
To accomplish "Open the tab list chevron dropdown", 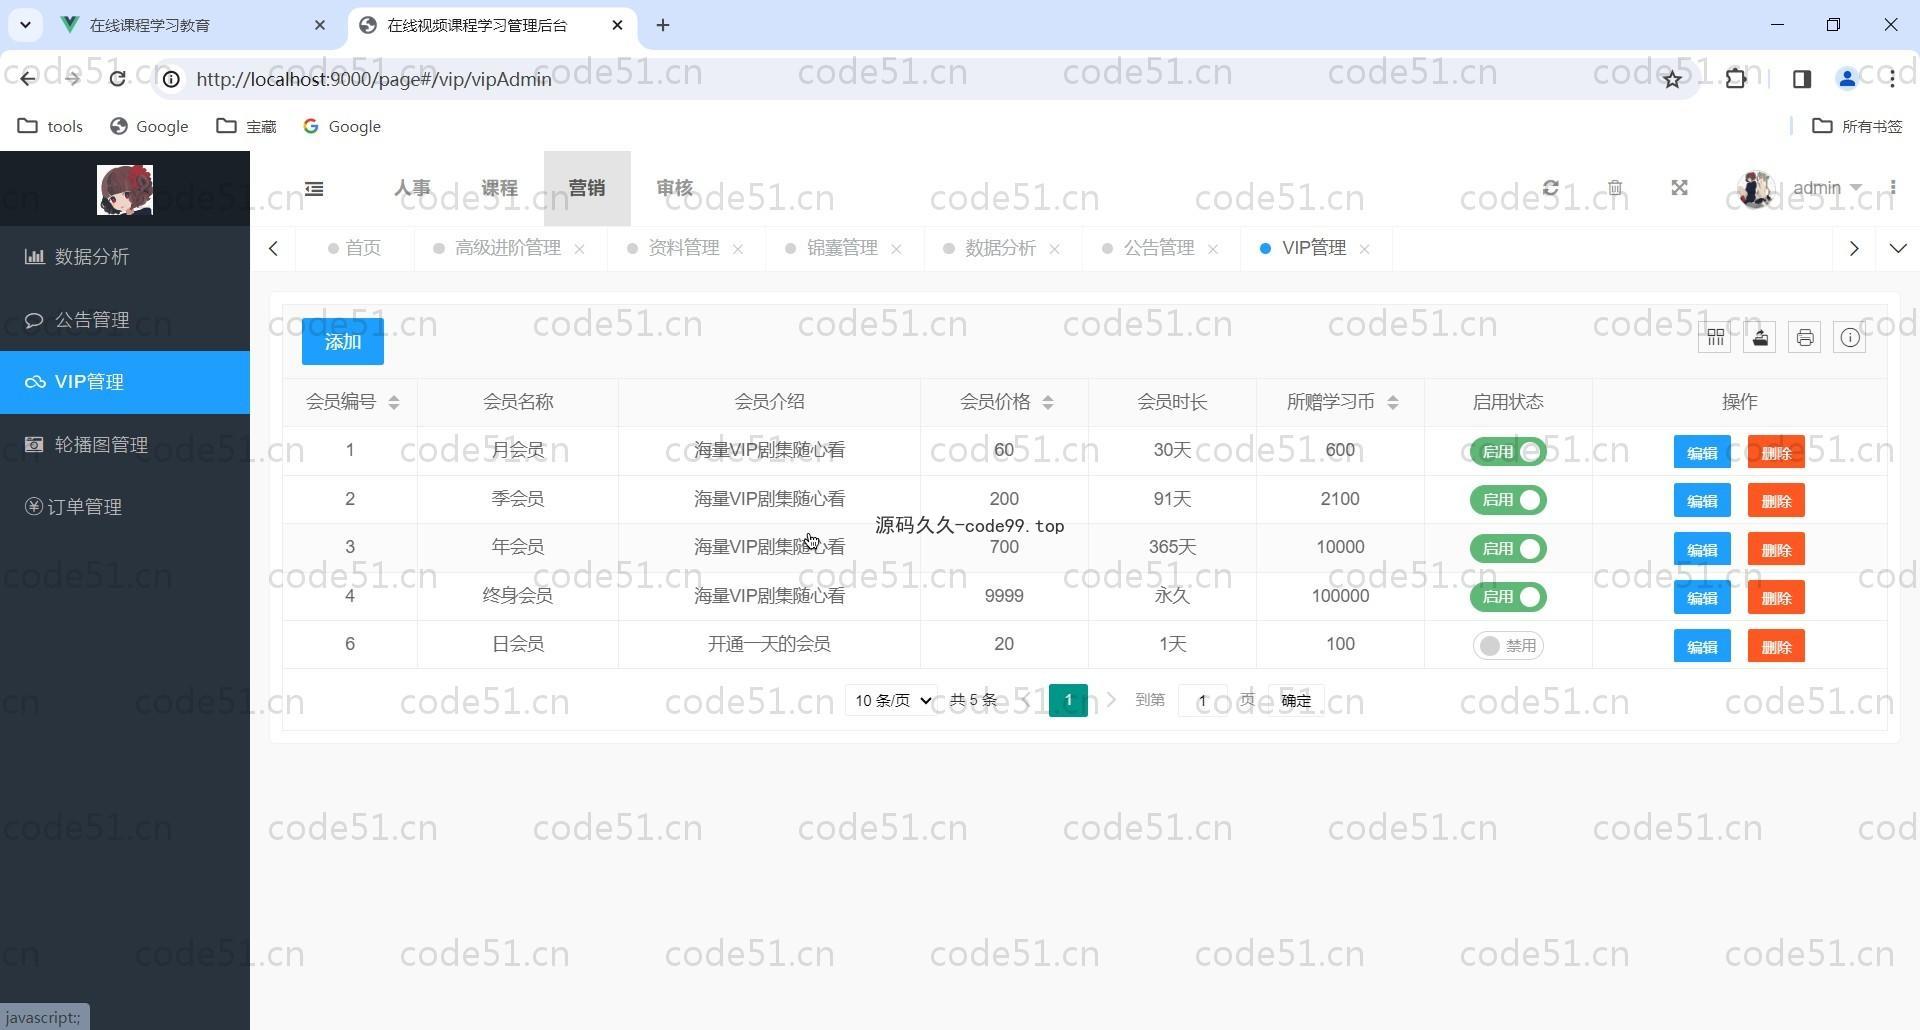I will click(1898, 249).
